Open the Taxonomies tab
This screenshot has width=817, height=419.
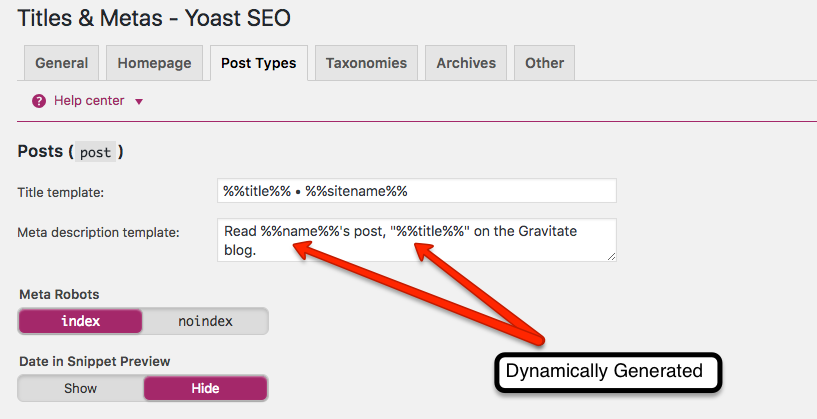pyautogui.click(x=366, y=63)
